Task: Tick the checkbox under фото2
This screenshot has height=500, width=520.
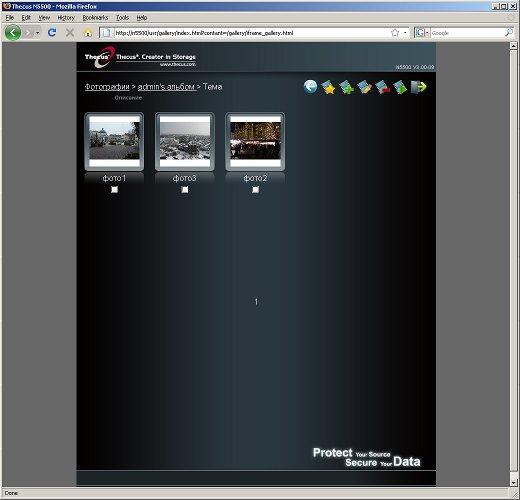Action: pyautogui.click(x=255, y=189)
